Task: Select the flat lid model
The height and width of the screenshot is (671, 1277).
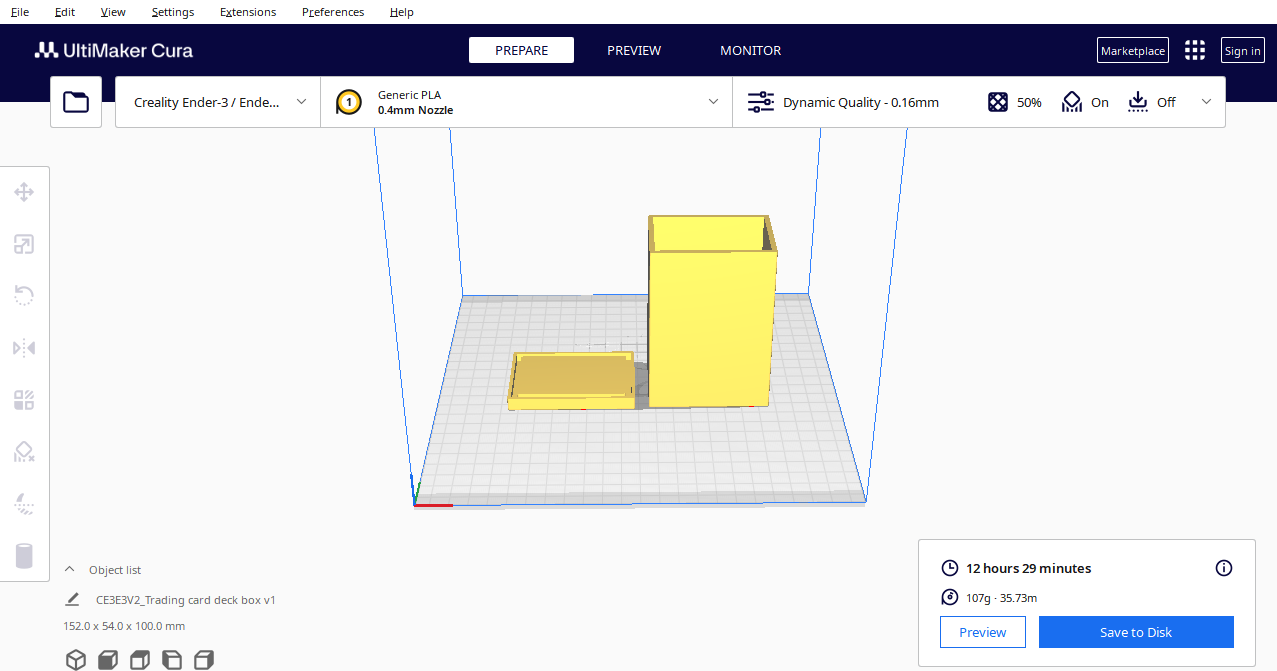Action: coord(572,381)
